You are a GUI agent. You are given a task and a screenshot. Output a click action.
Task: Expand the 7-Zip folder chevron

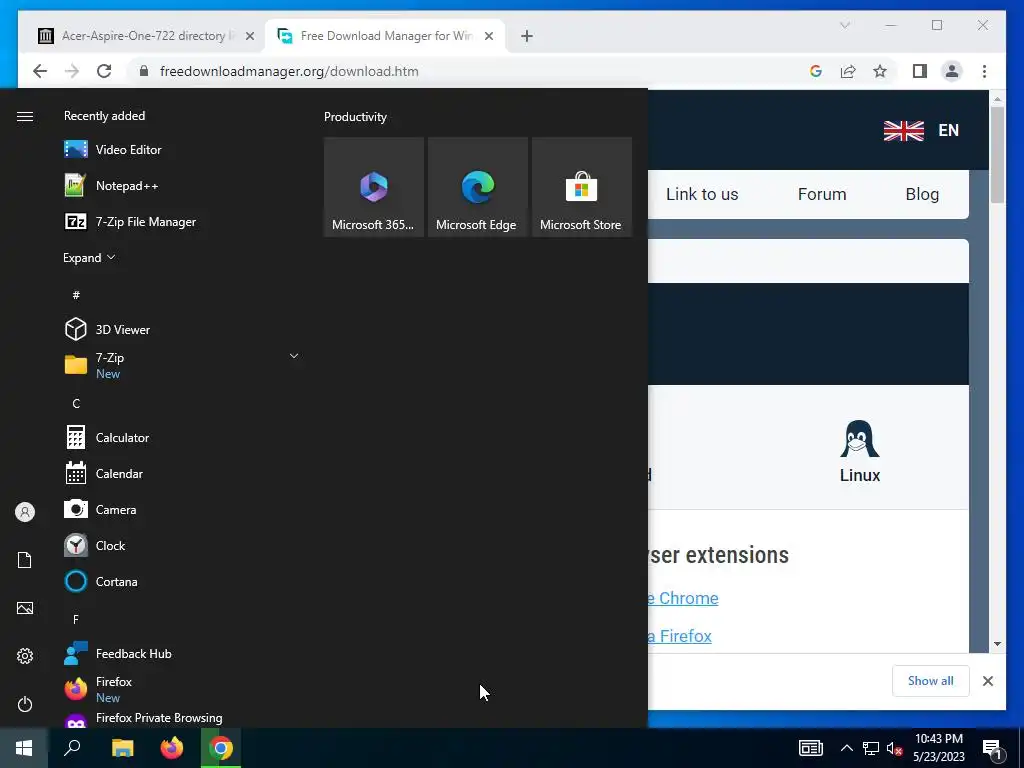[294, 356]
